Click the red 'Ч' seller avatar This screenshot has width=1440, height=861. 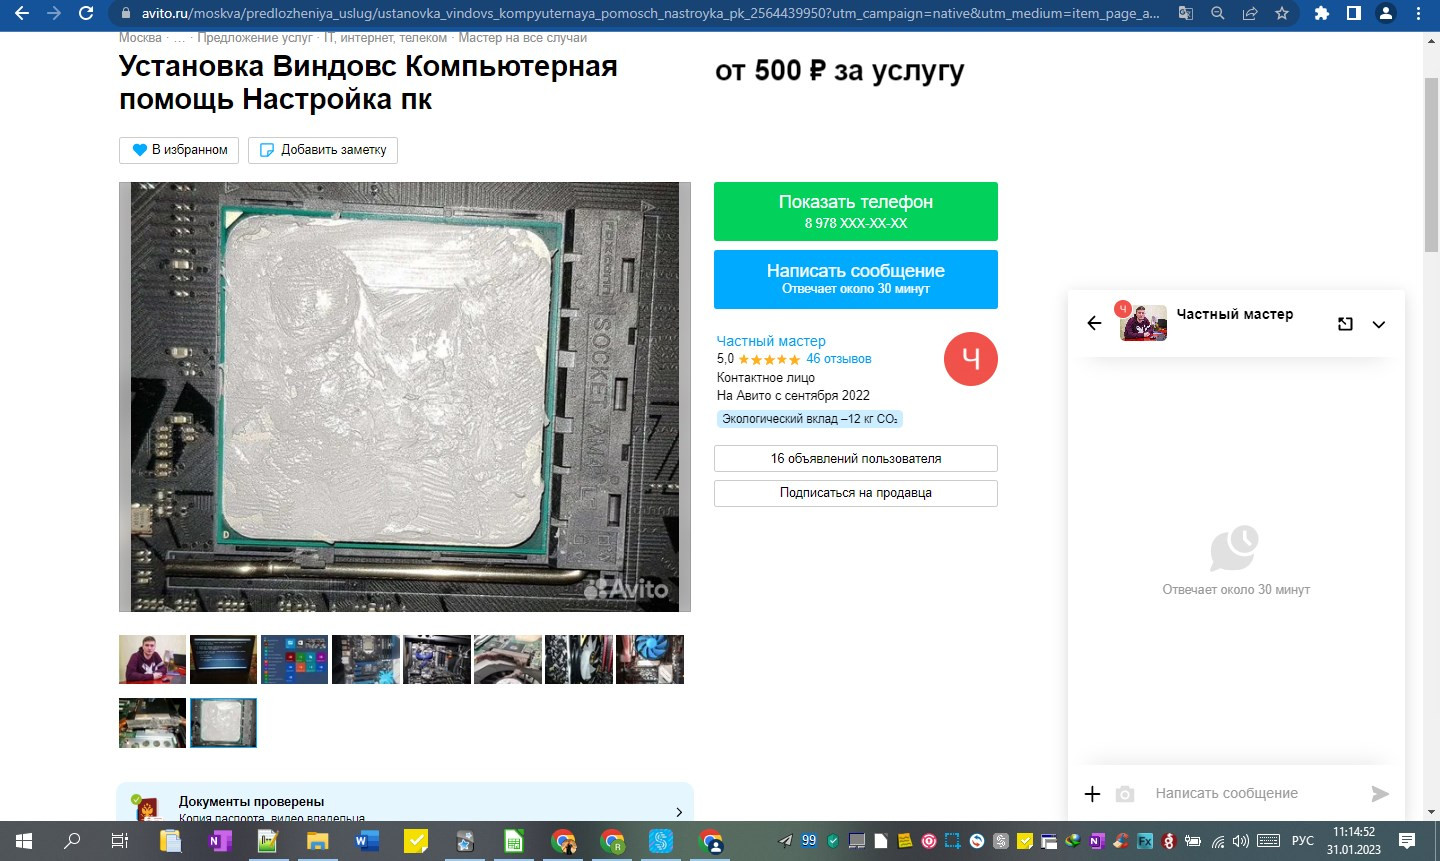pos(971,359)
